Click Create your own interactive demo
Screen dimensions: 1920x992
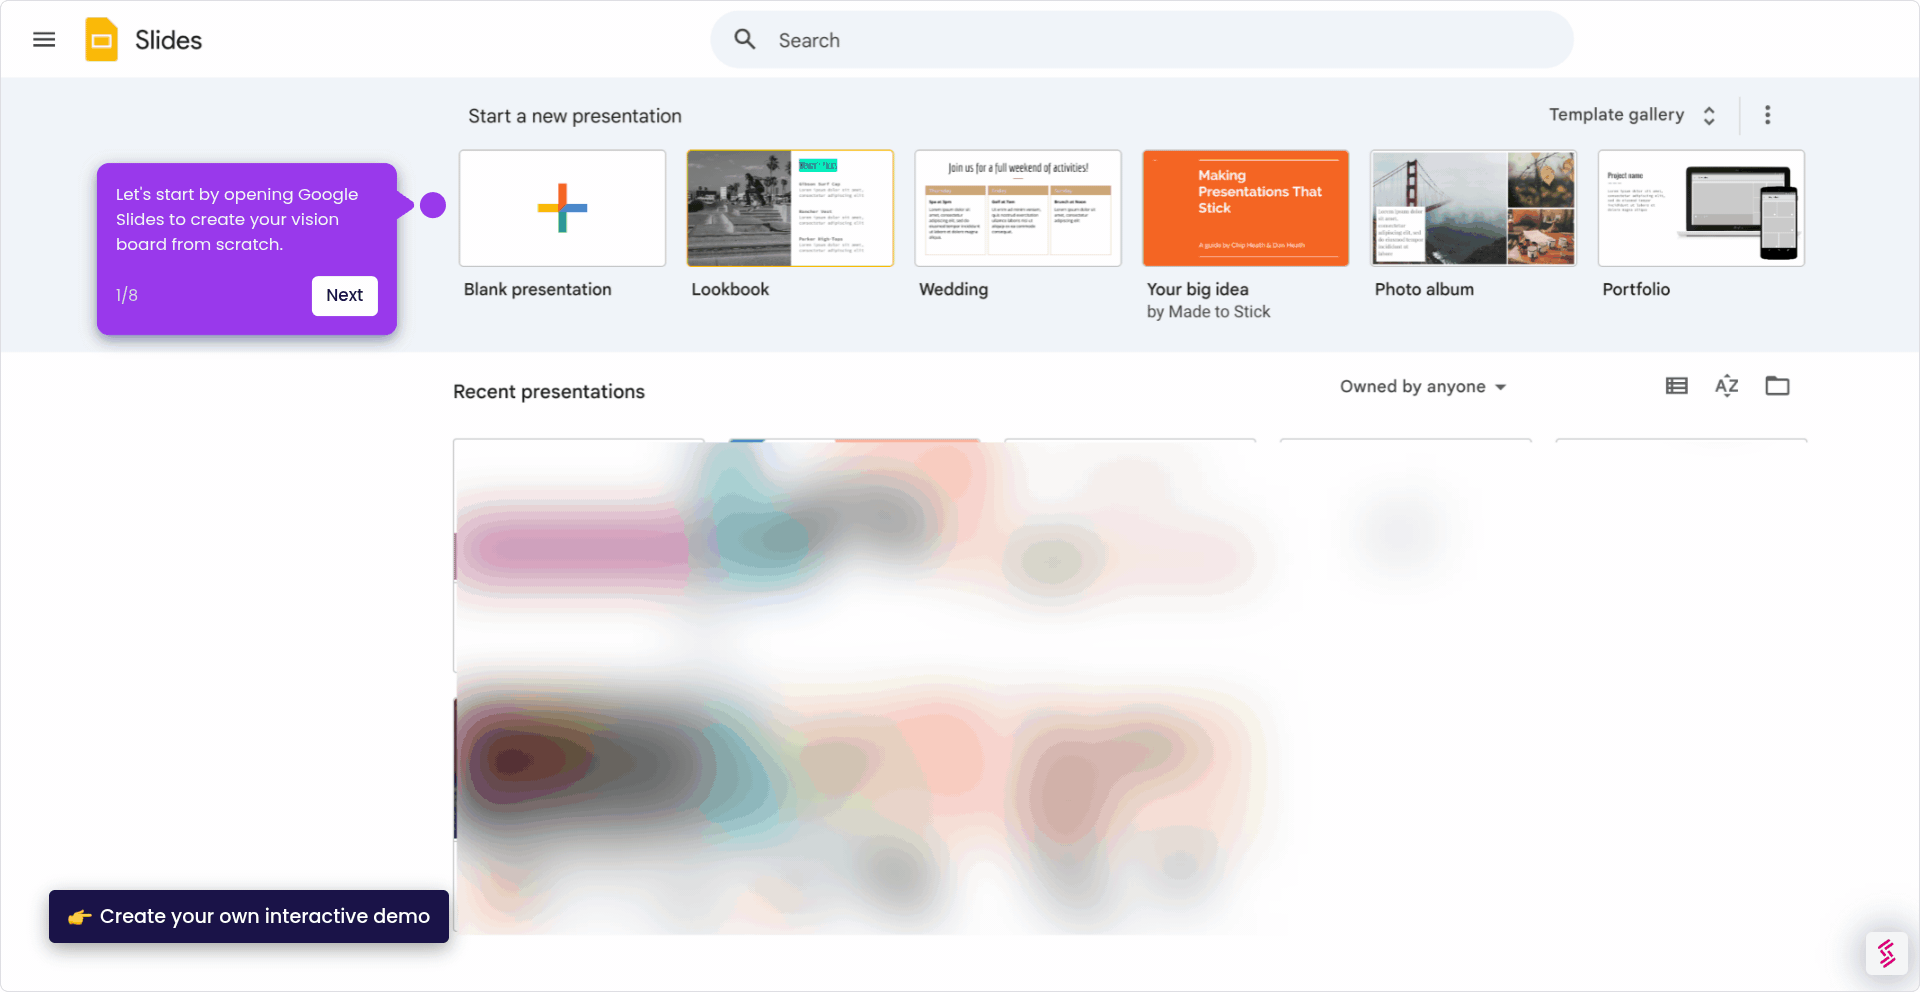pos(249,916)
